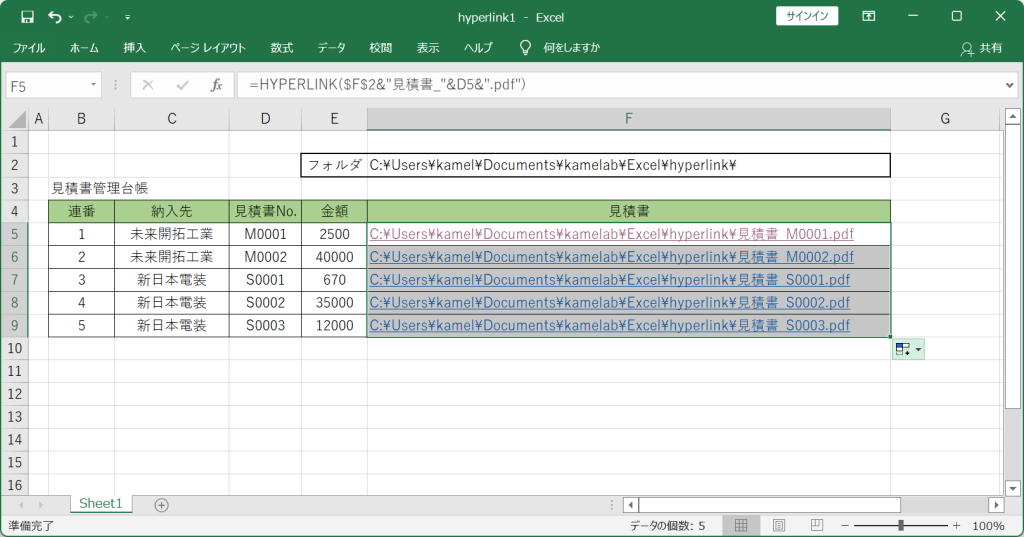Click the 納入先 header cell
1024x537 pixels.
172,211
